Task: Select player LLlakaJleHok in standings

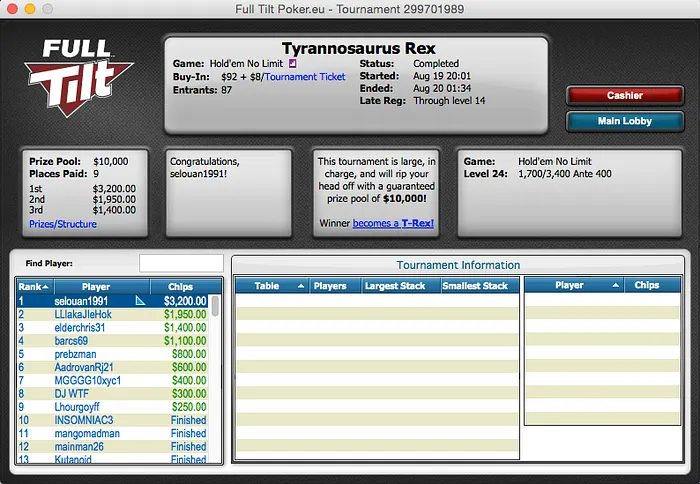Action: click(x=83, y=314)
